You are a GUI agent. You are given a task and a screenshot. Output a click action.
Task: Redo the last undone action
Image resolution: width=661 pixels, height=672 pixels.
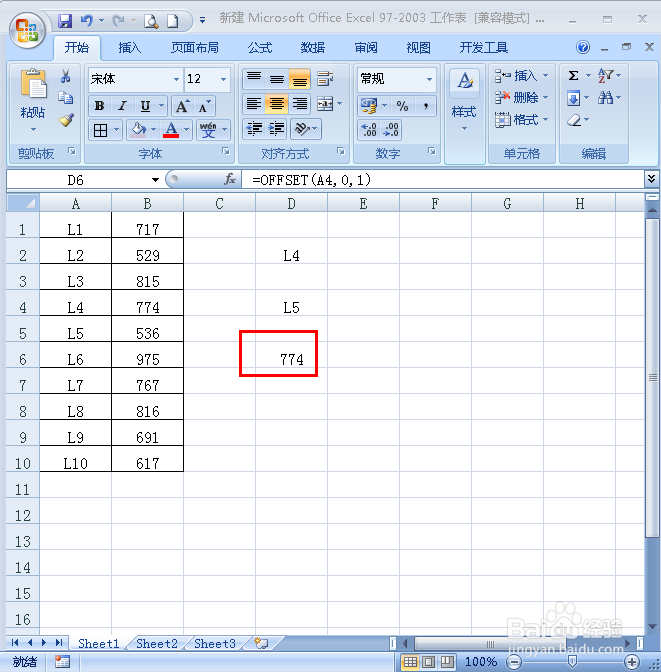[118, 20]
